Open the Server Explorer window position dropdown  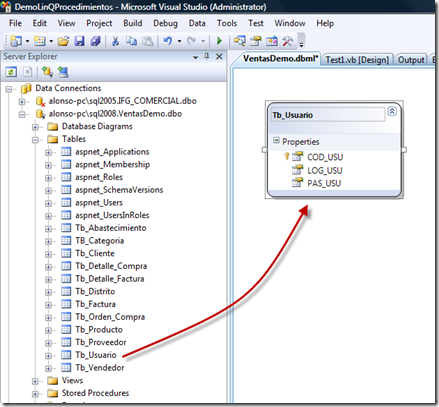(x=196, y=57)
